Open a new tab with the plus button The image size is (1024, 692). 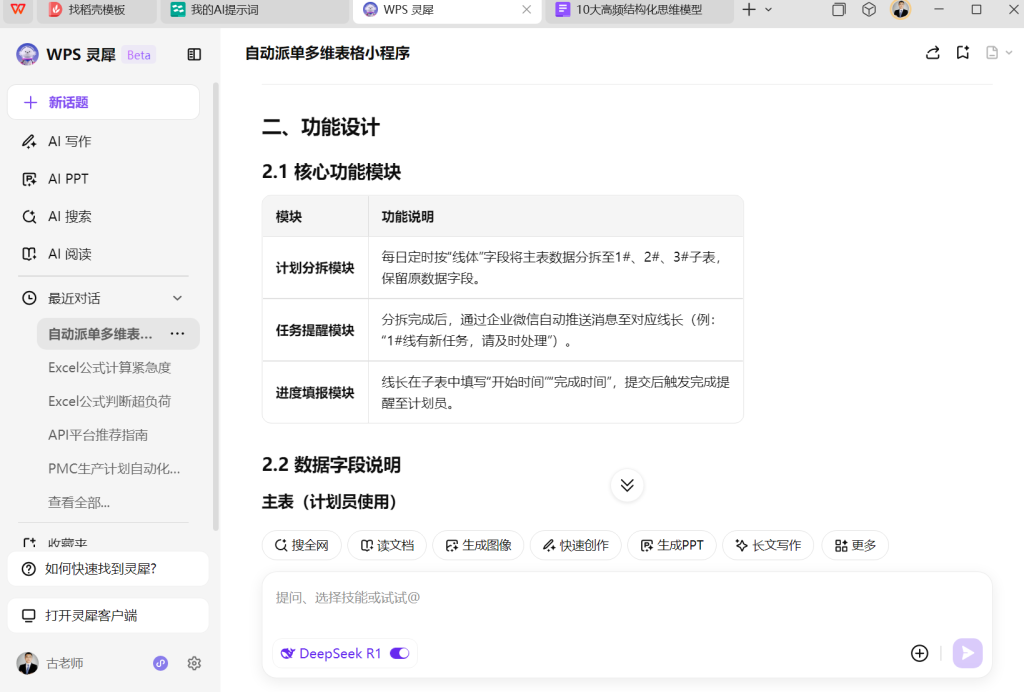[749, 10]
